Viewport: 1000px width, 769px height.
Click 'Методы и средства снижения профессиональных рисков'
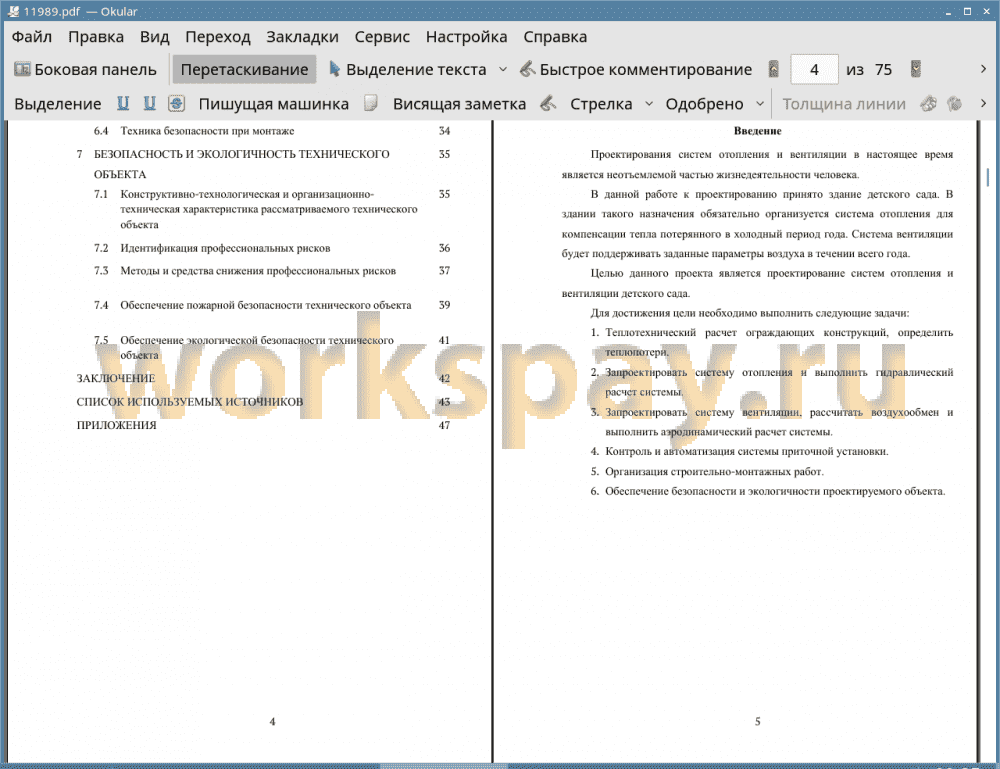[x=258, y=270]
